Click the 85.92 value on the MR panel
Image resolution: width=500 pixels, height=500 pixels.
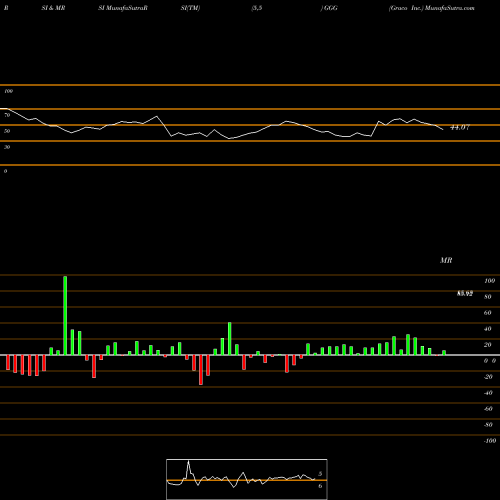point(465,293)
